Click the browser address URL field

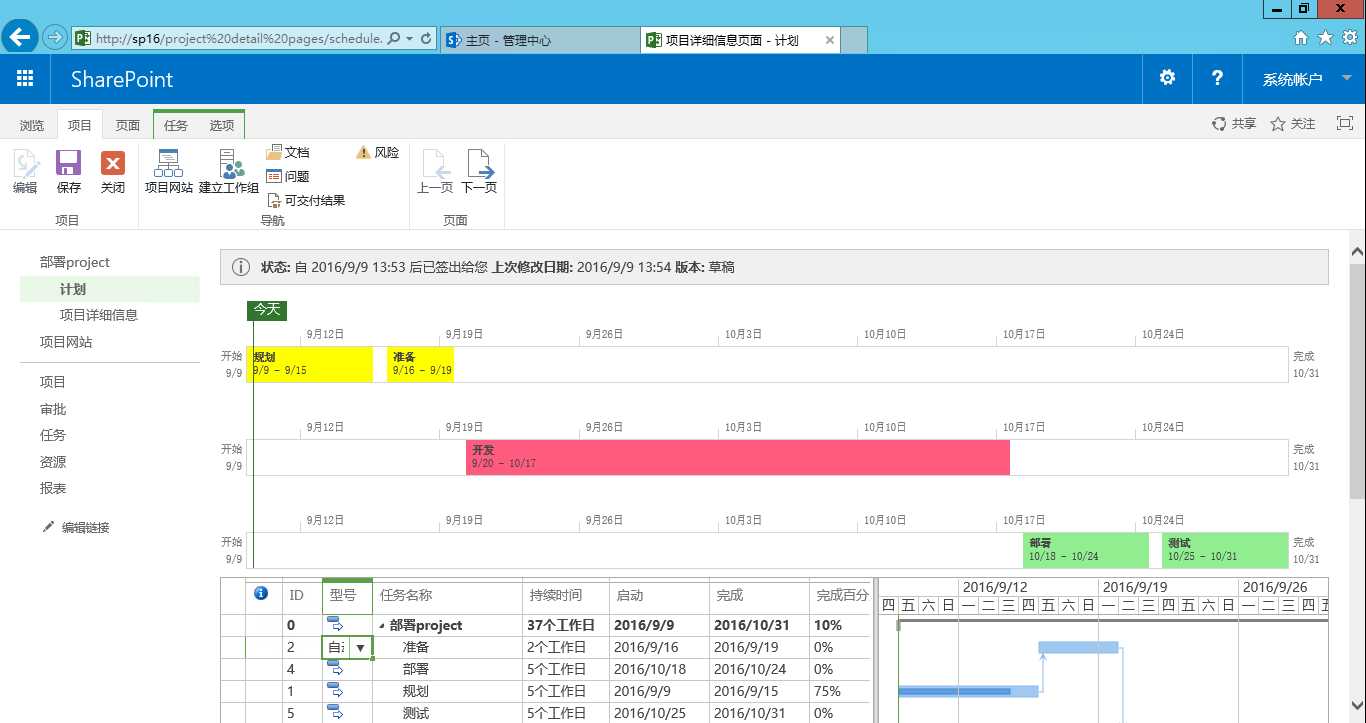(238, 39)
